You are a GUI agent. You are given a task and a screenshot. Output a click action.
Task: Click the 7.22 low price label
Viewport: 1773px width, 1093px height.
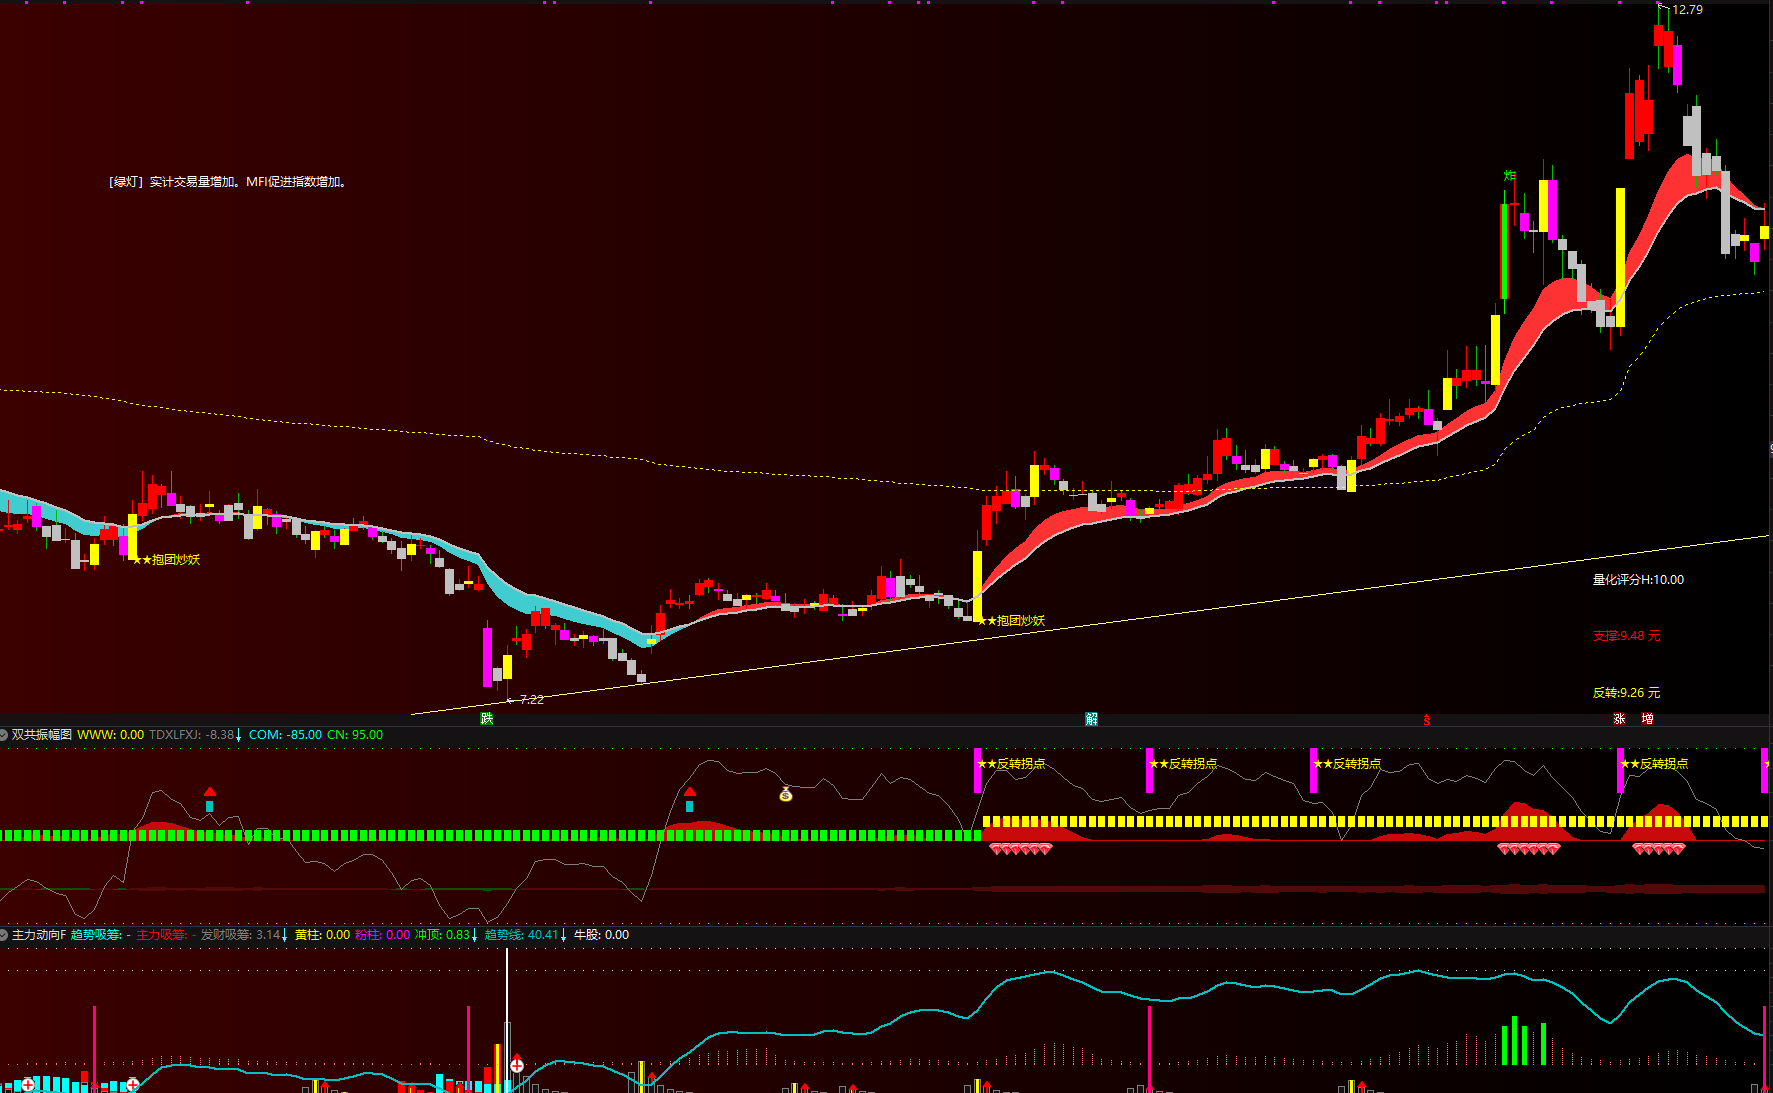[531, 700]
